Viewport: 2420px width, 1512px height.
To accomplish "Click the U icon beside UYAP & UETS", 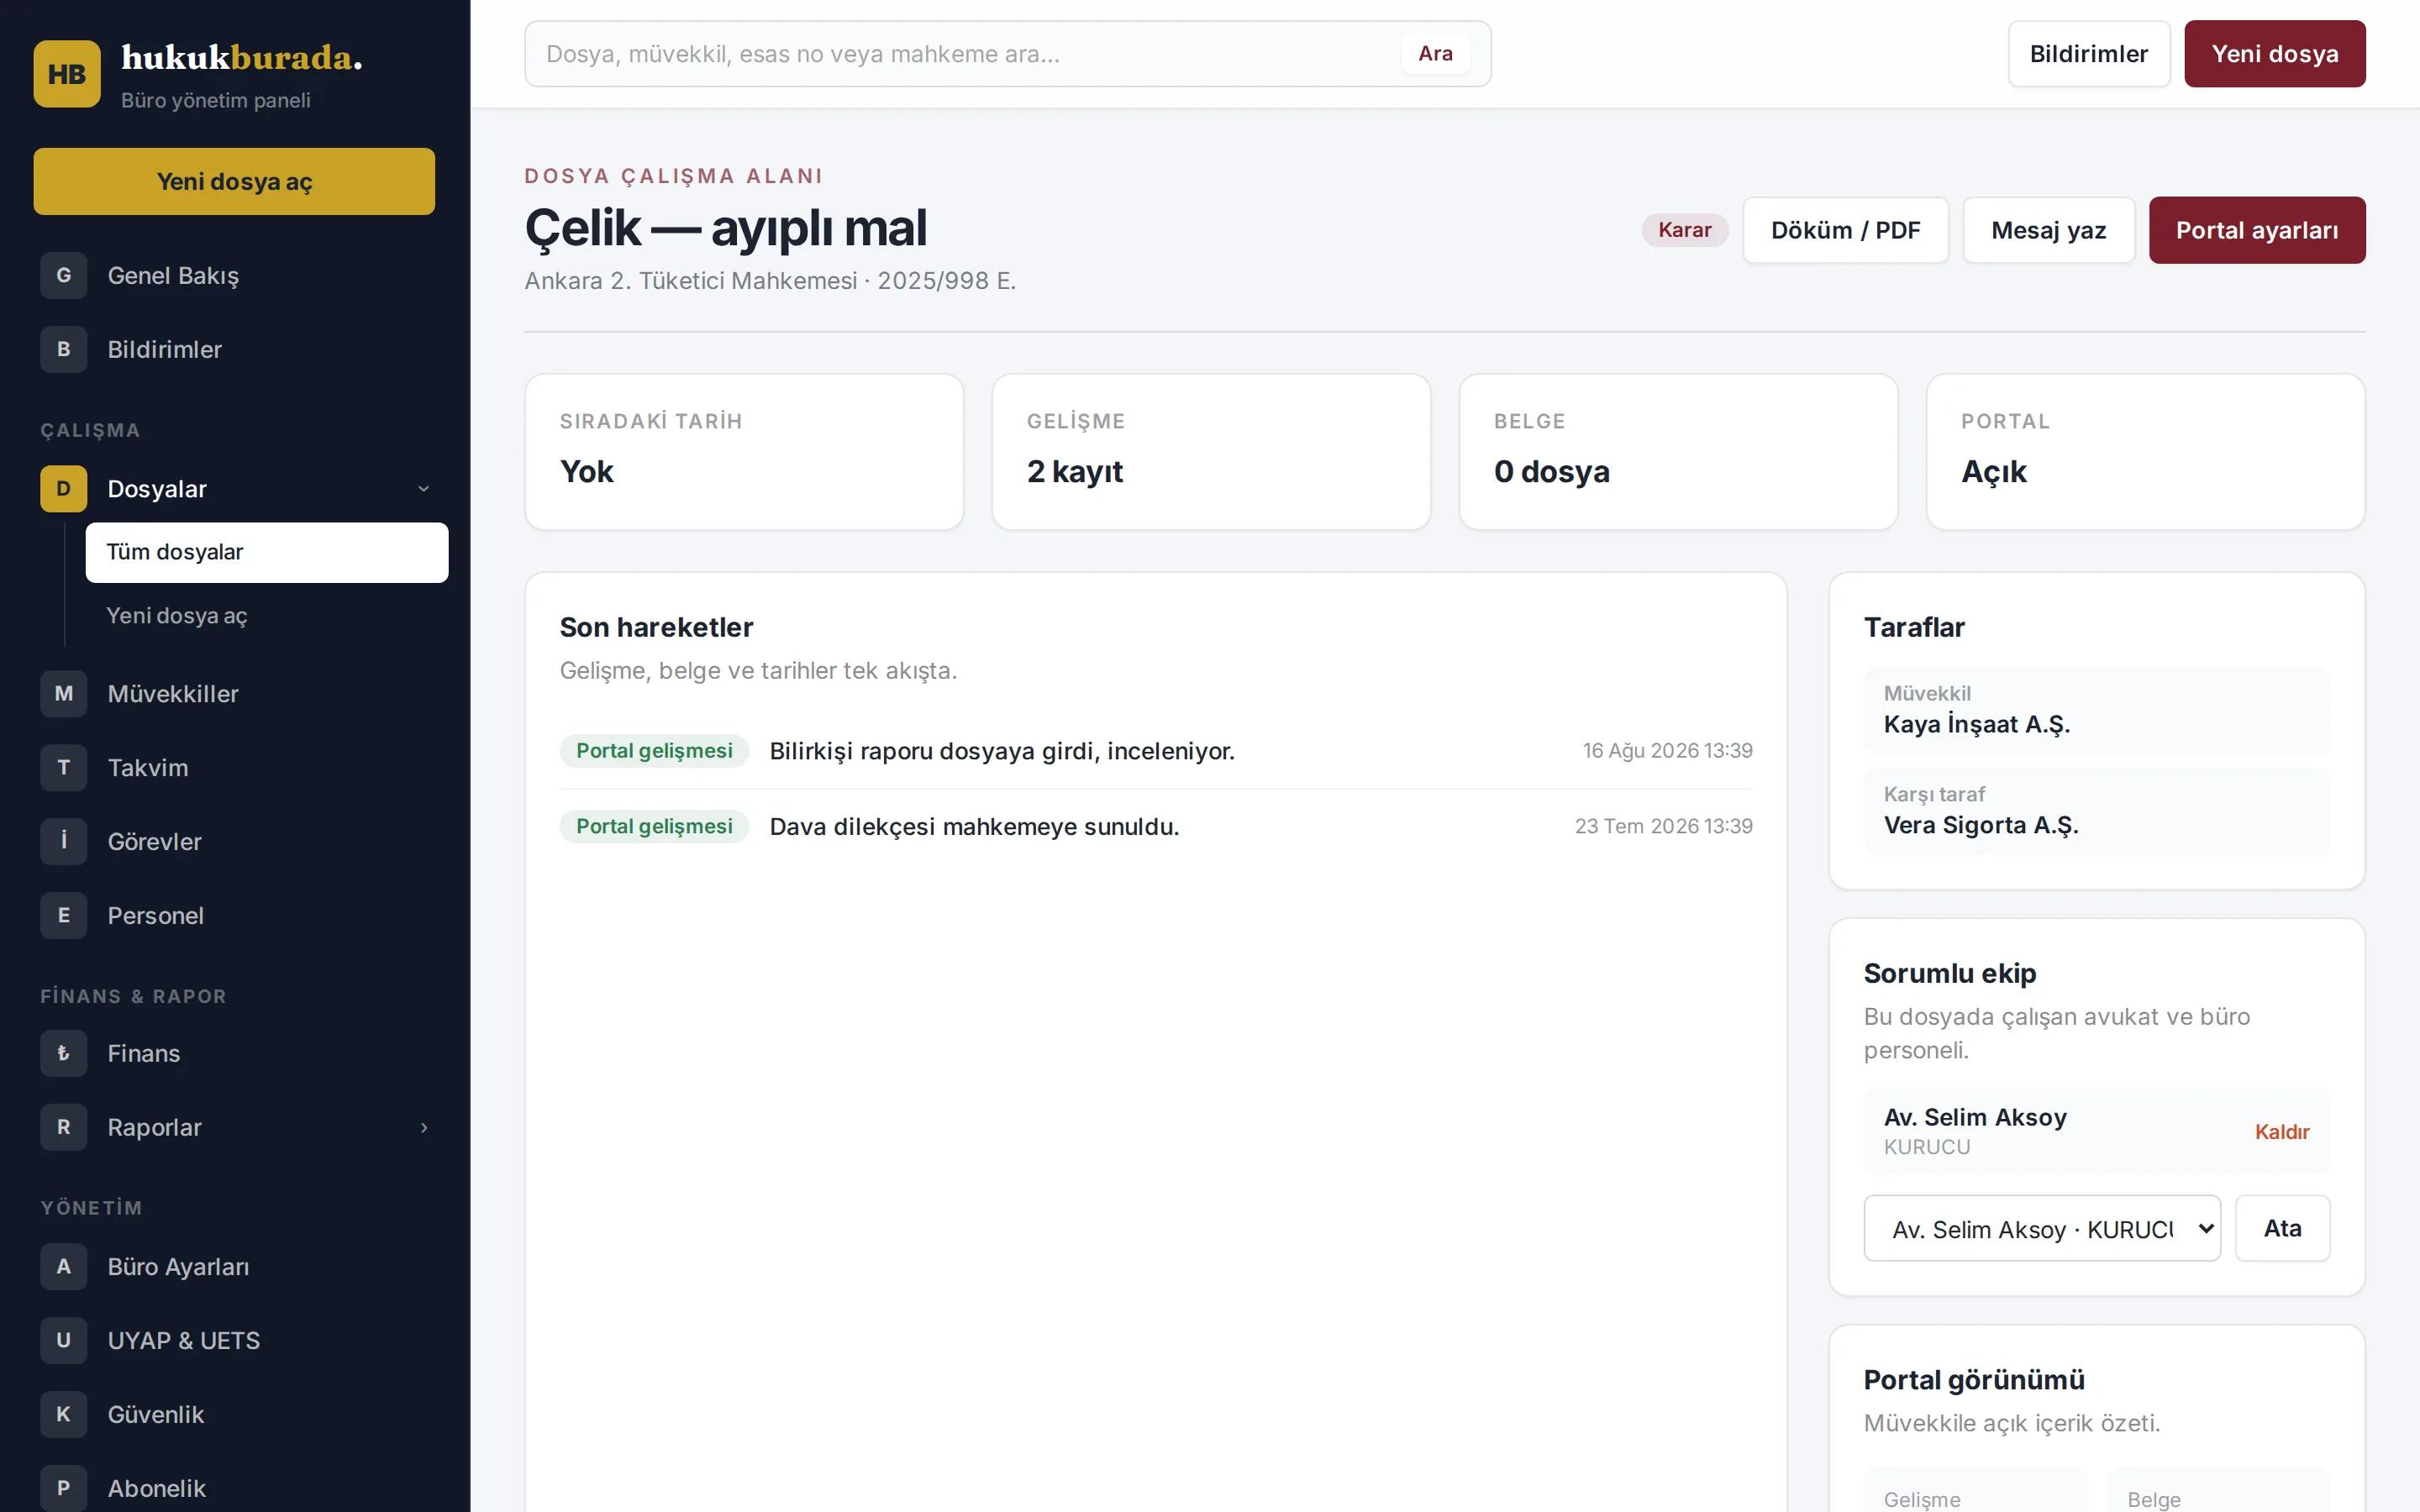I will coord(64,1341).
